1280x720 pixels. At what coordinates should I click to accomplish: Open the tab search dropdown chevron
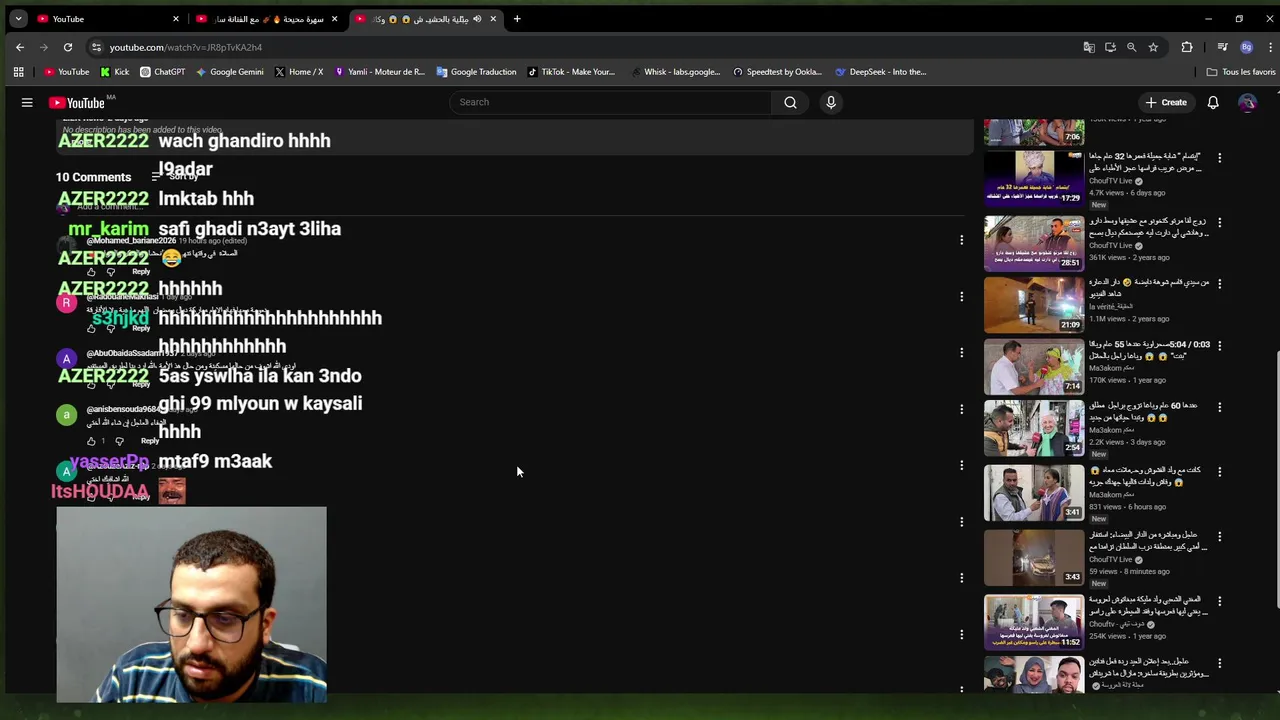click(x=18, y=19)
